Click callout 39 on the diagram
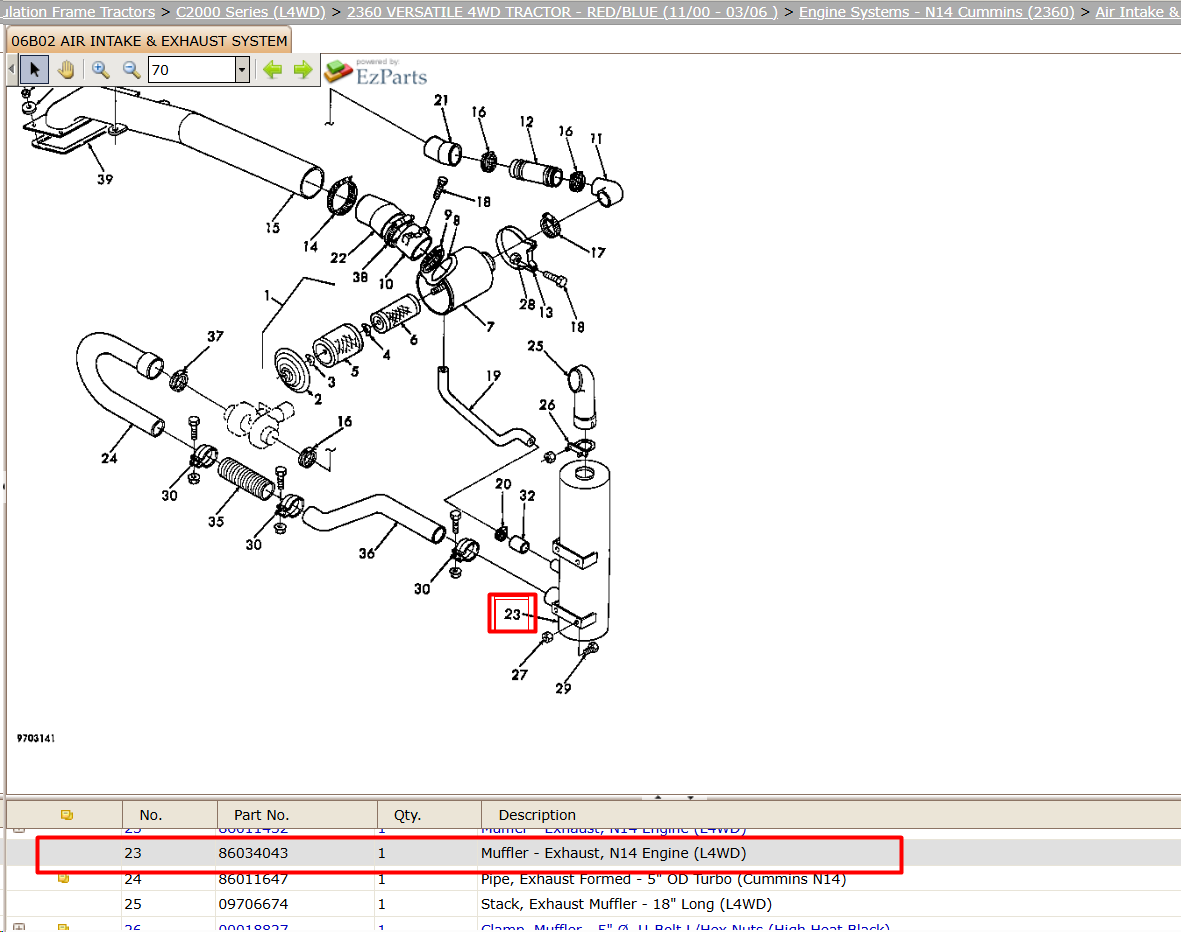1181x932 pixels. pyautogui.click(x=105, y=179)
